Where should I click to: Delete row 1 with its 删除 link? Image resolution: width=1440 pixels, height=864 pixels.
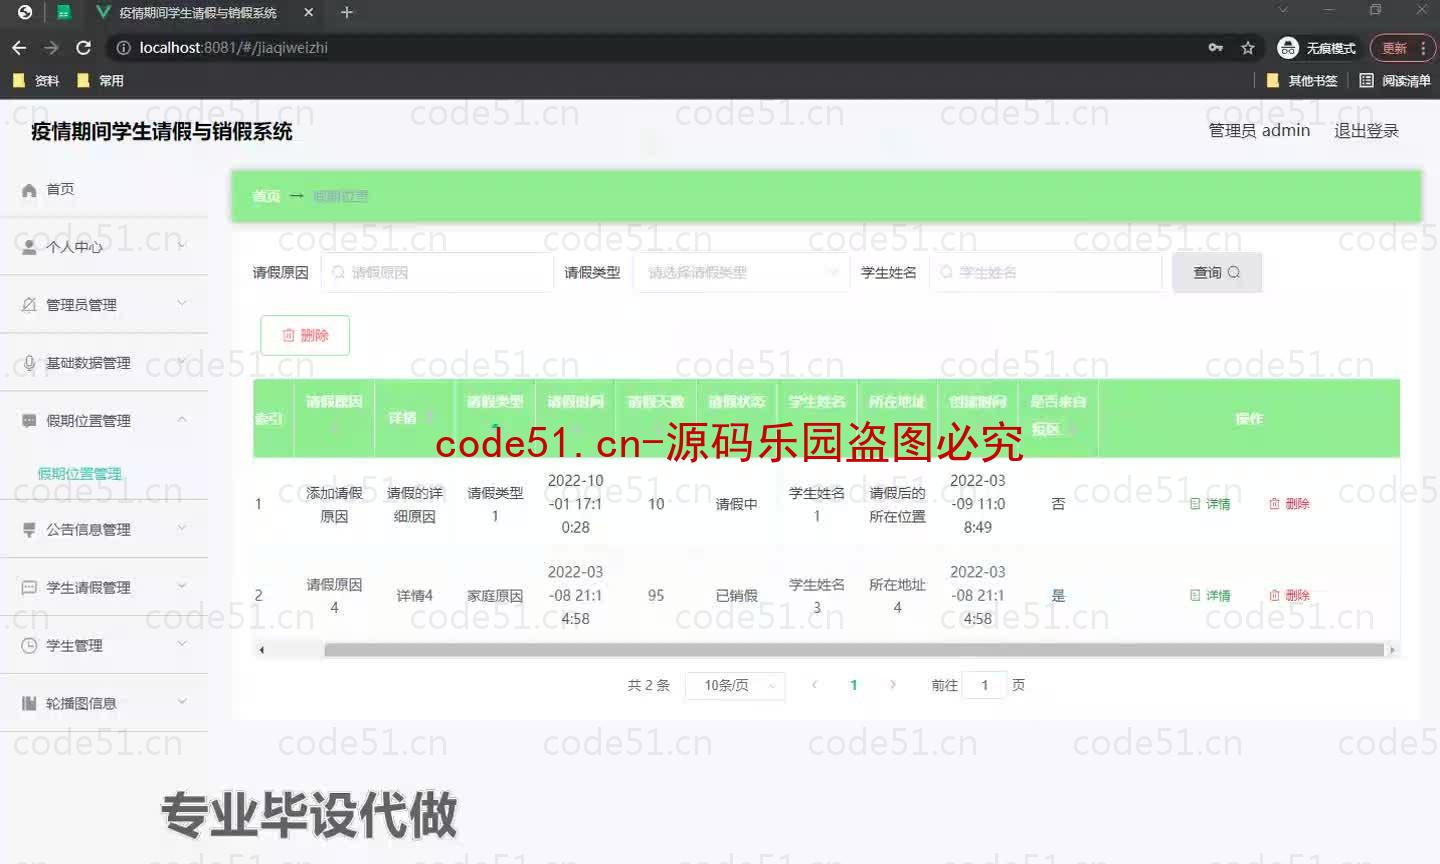1289,504
